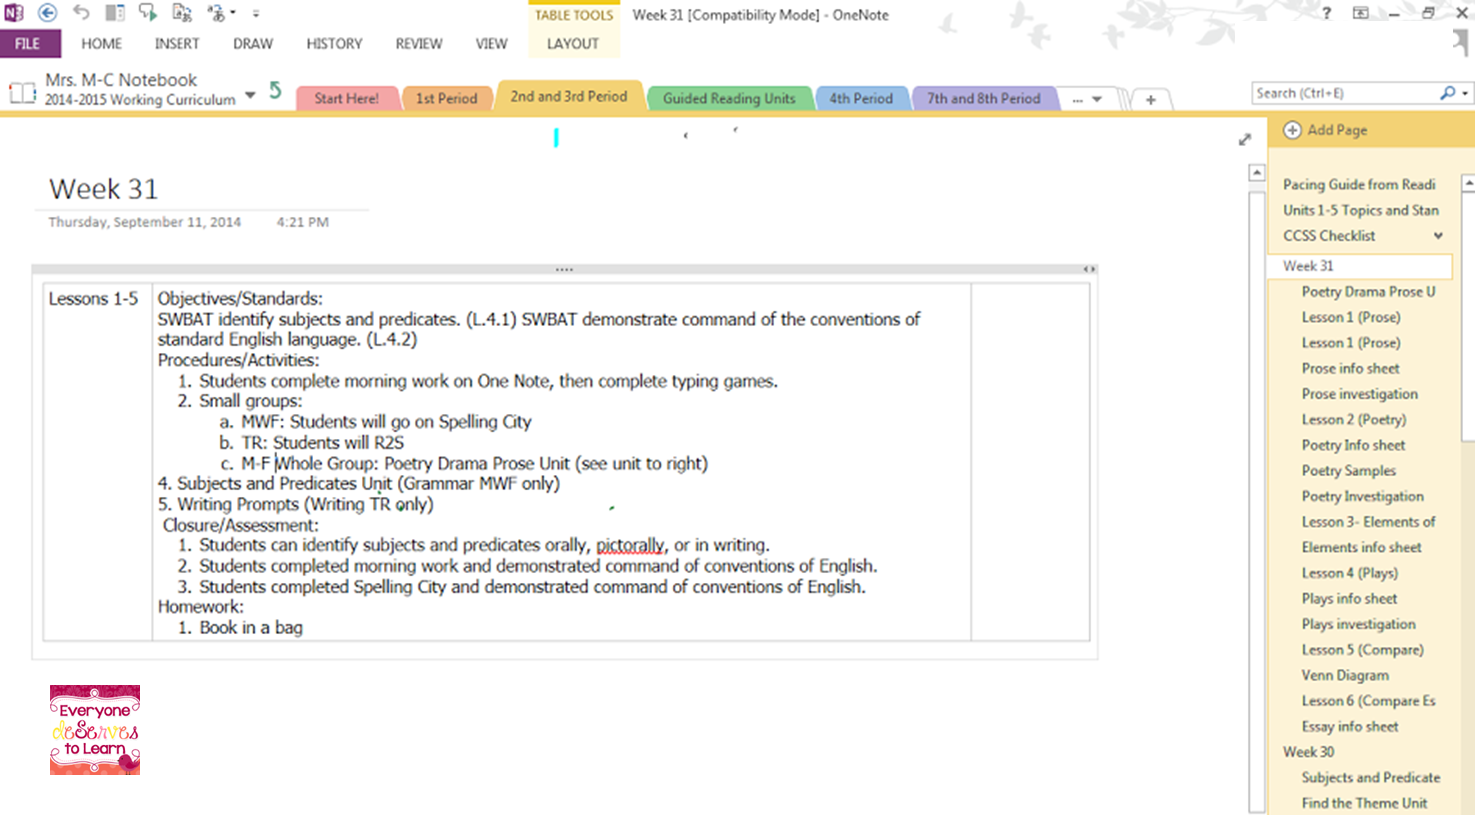Click the notebook book icon
This screenshot has width=1475, height=815.
22,93
